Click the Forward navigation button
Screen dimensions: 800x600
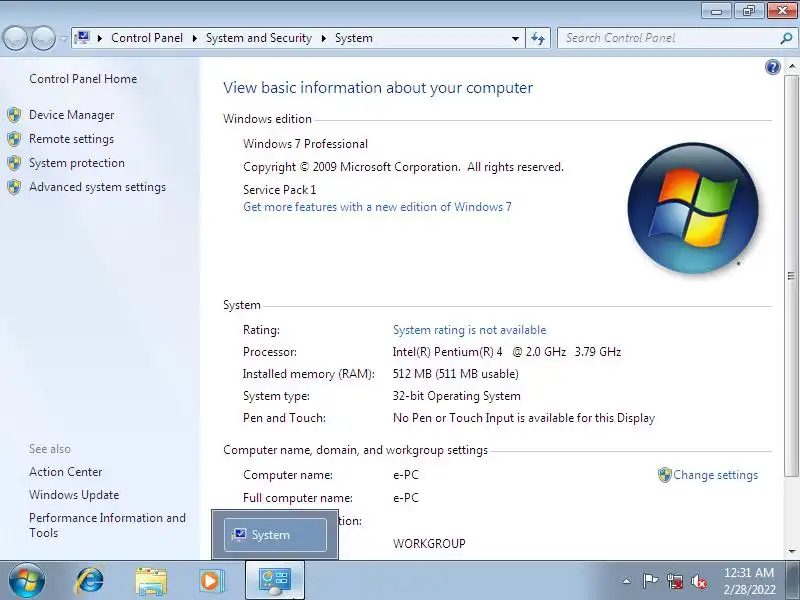click(x=43, y=38)
